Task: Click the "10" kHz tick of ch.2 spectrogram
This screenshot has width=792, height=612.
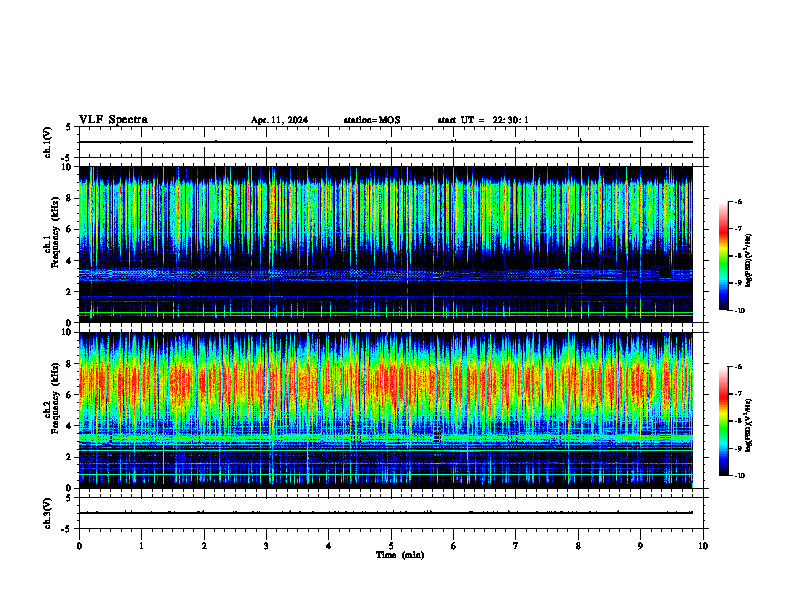Action: click(68, 333)
